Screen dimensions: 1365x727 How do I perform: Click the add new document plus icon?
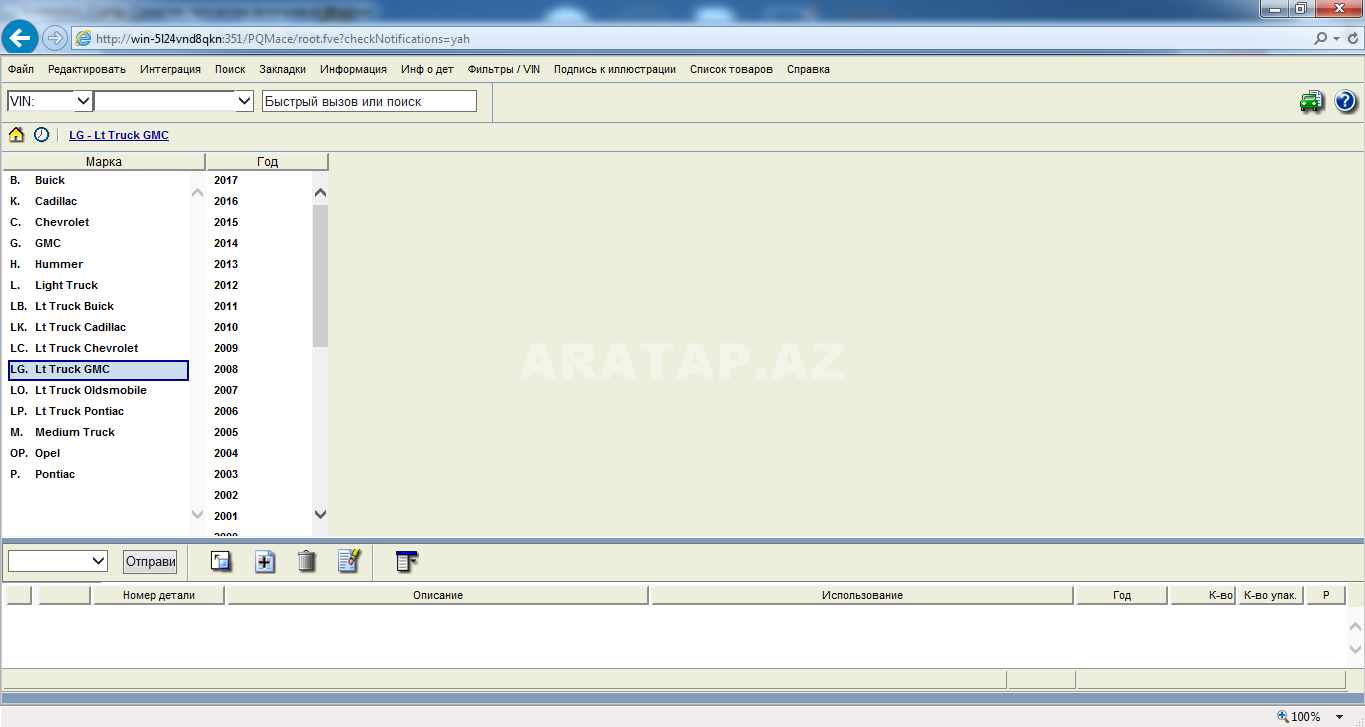coord(265,561)
